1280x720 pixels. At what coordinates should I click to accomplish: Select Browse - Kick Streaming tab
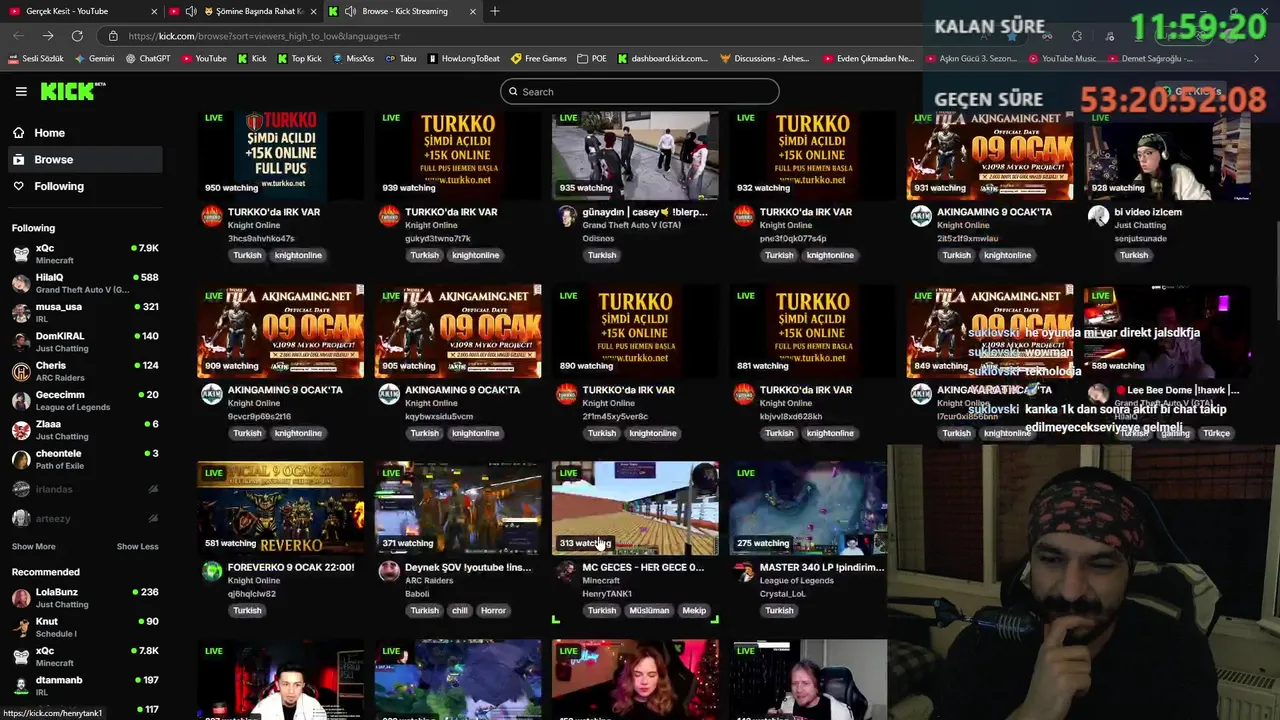pos(403,11)
